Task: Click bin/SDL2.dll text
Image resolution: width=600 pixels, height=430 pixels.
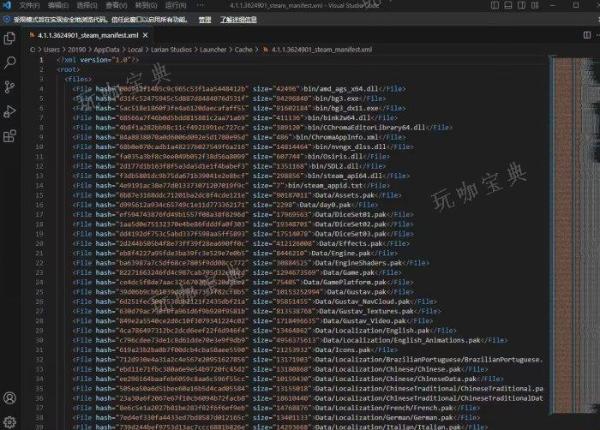Action: pos(334,166)
